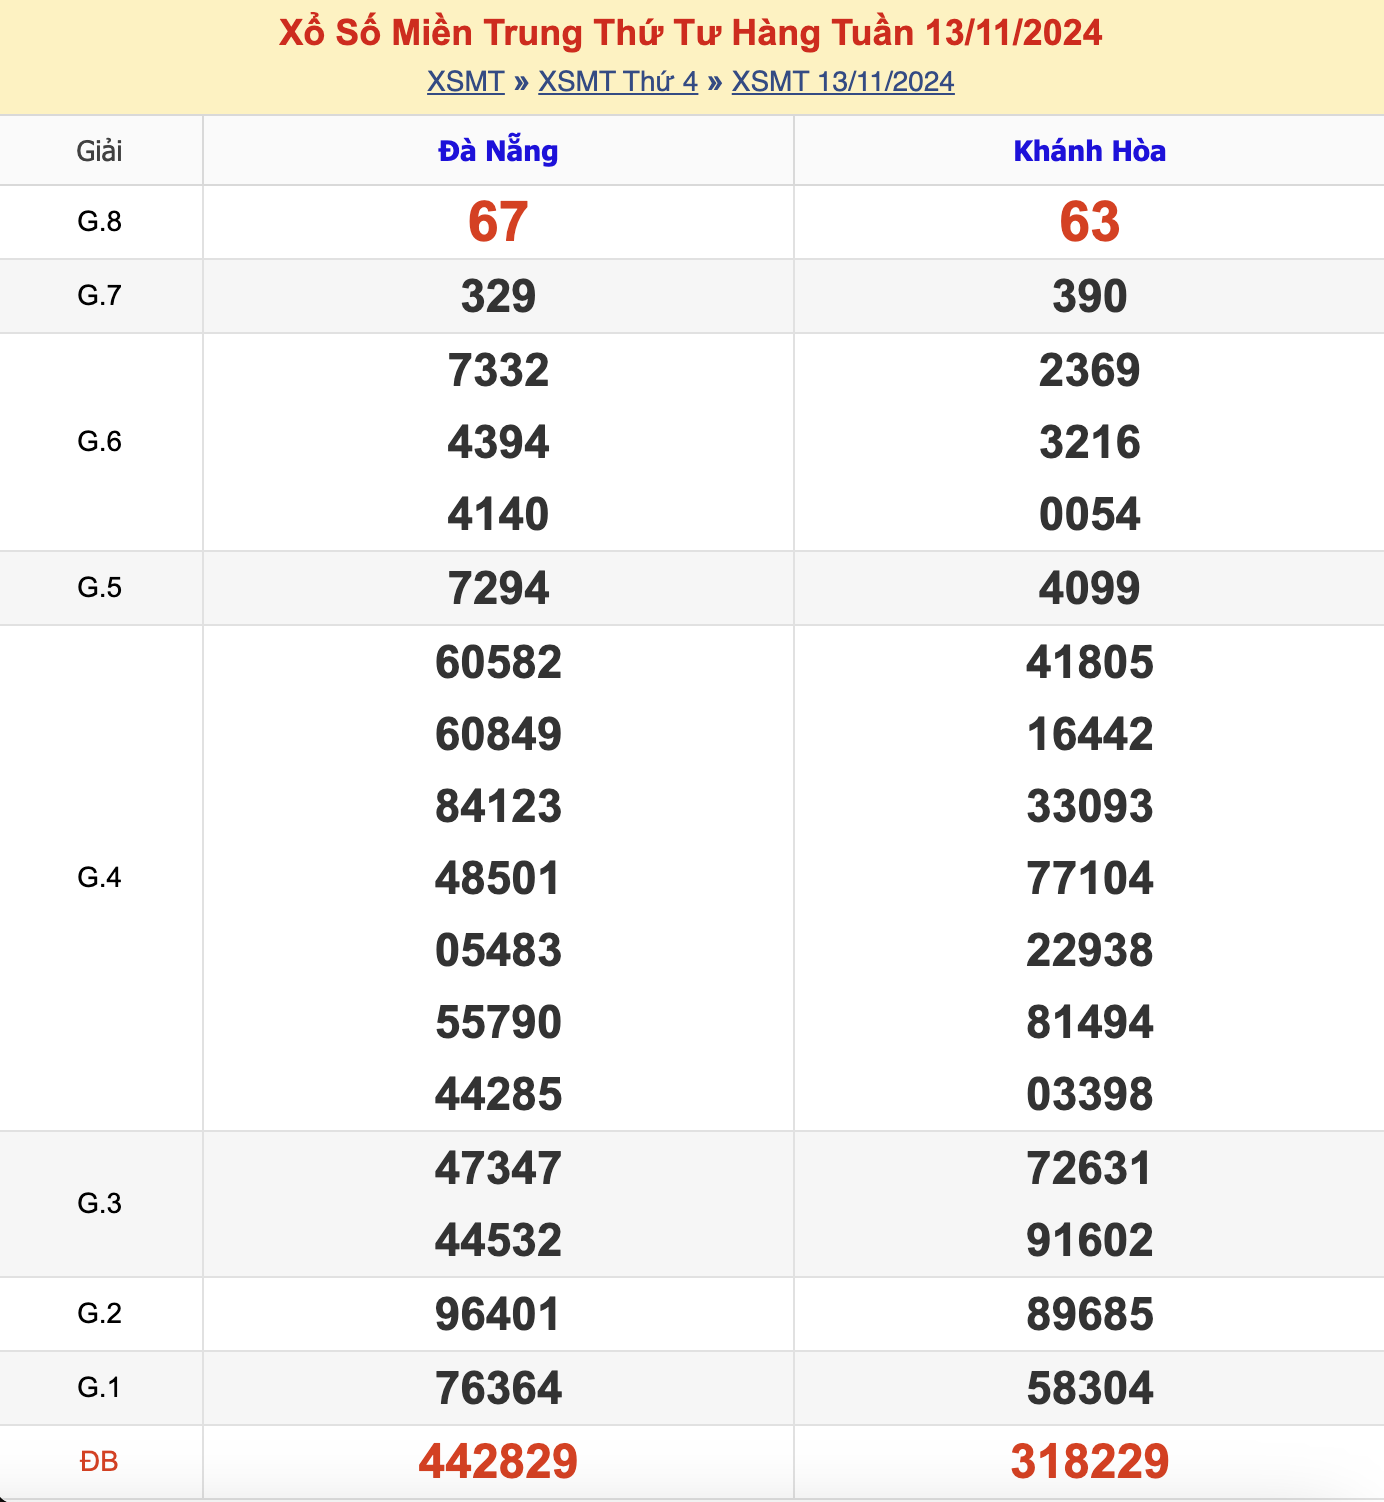Image resolution: width=1384 pixels, height=1502 pixels.
Task: Click G.4 number 77104
Action: (1090, 878)
